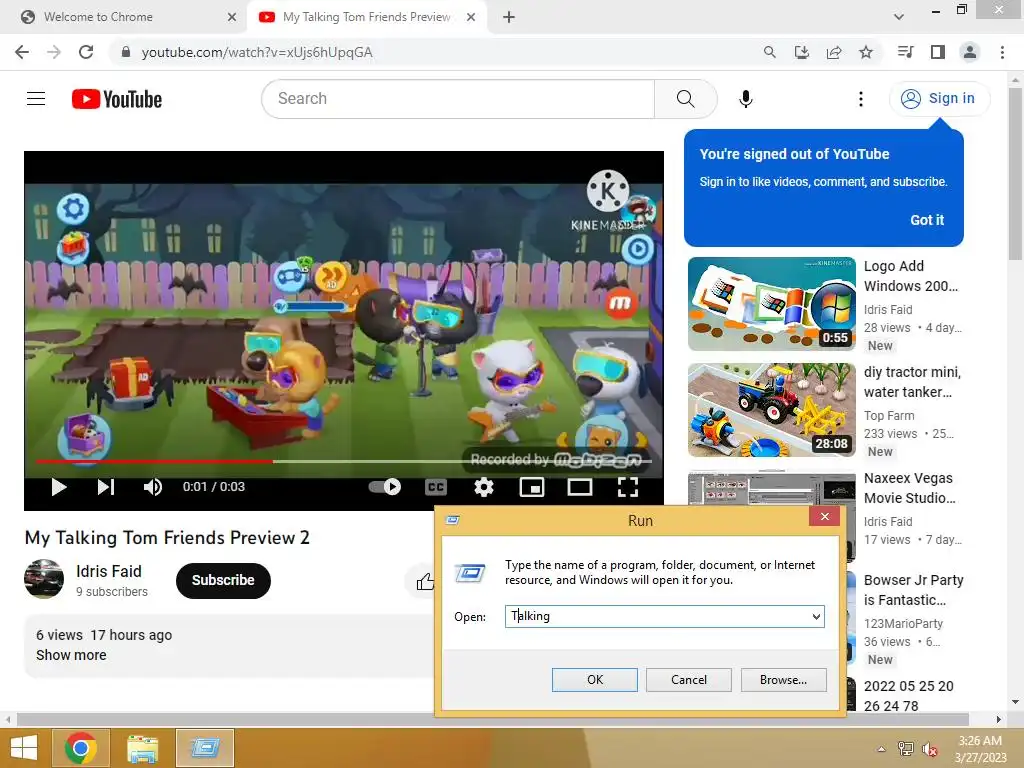Click the zoom magnifier icon in address bar
This screenshot has width=1024, height=768.
point(770,52)
